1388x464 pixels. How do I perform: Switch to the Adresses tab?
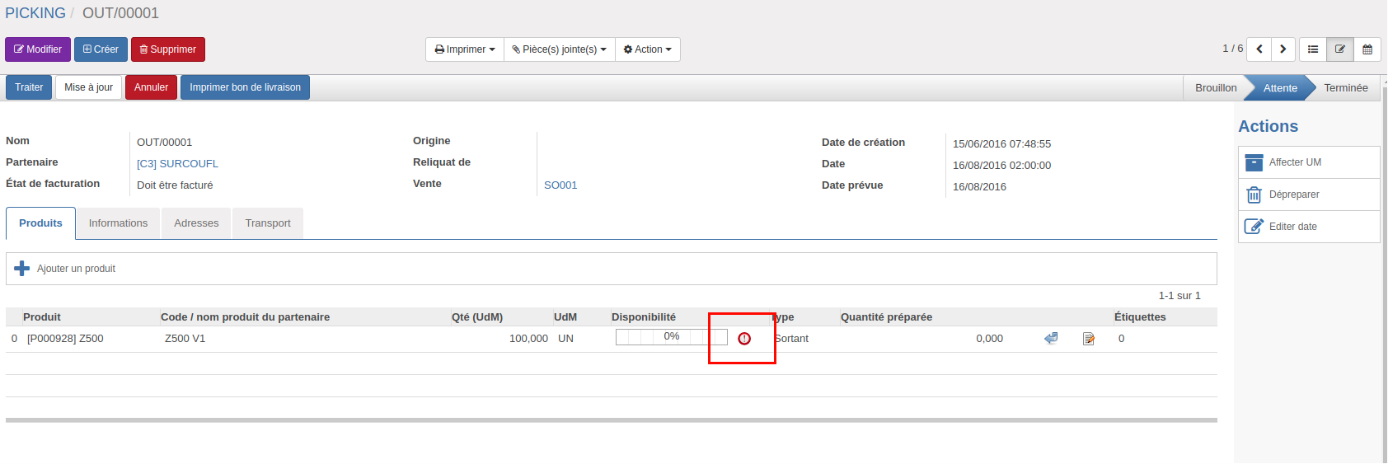(196, 223)
